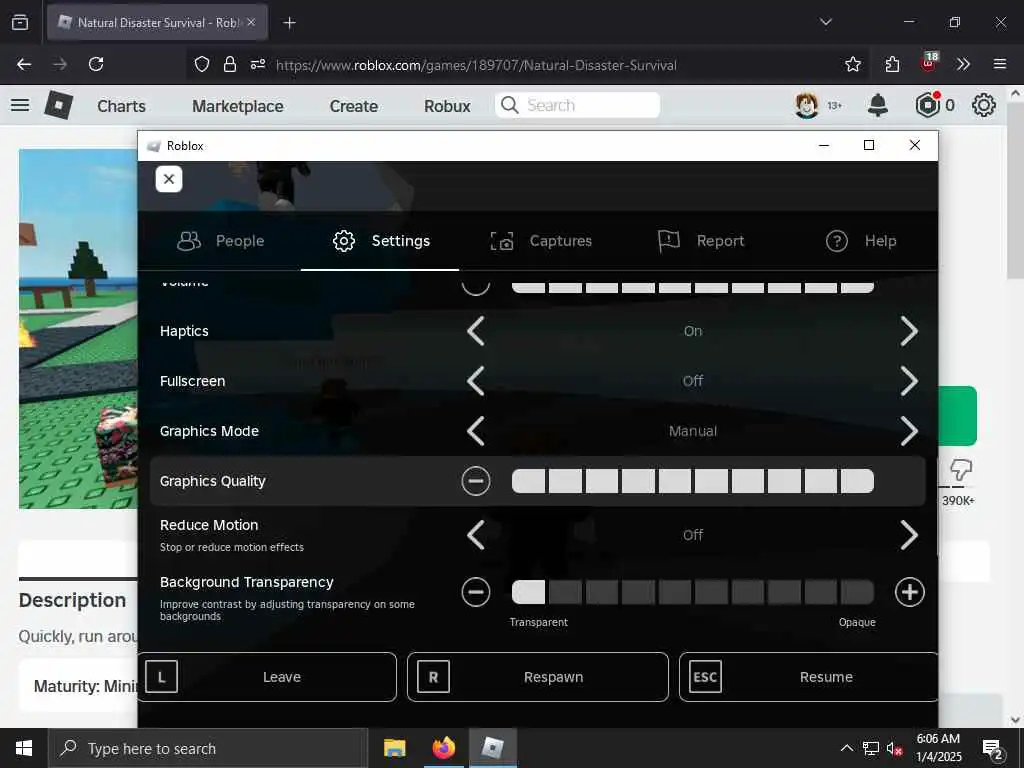This screenshot has width=1024, height=768.
Task: Click the game thumbnail image on the page
Action: [x=78, y=329]
